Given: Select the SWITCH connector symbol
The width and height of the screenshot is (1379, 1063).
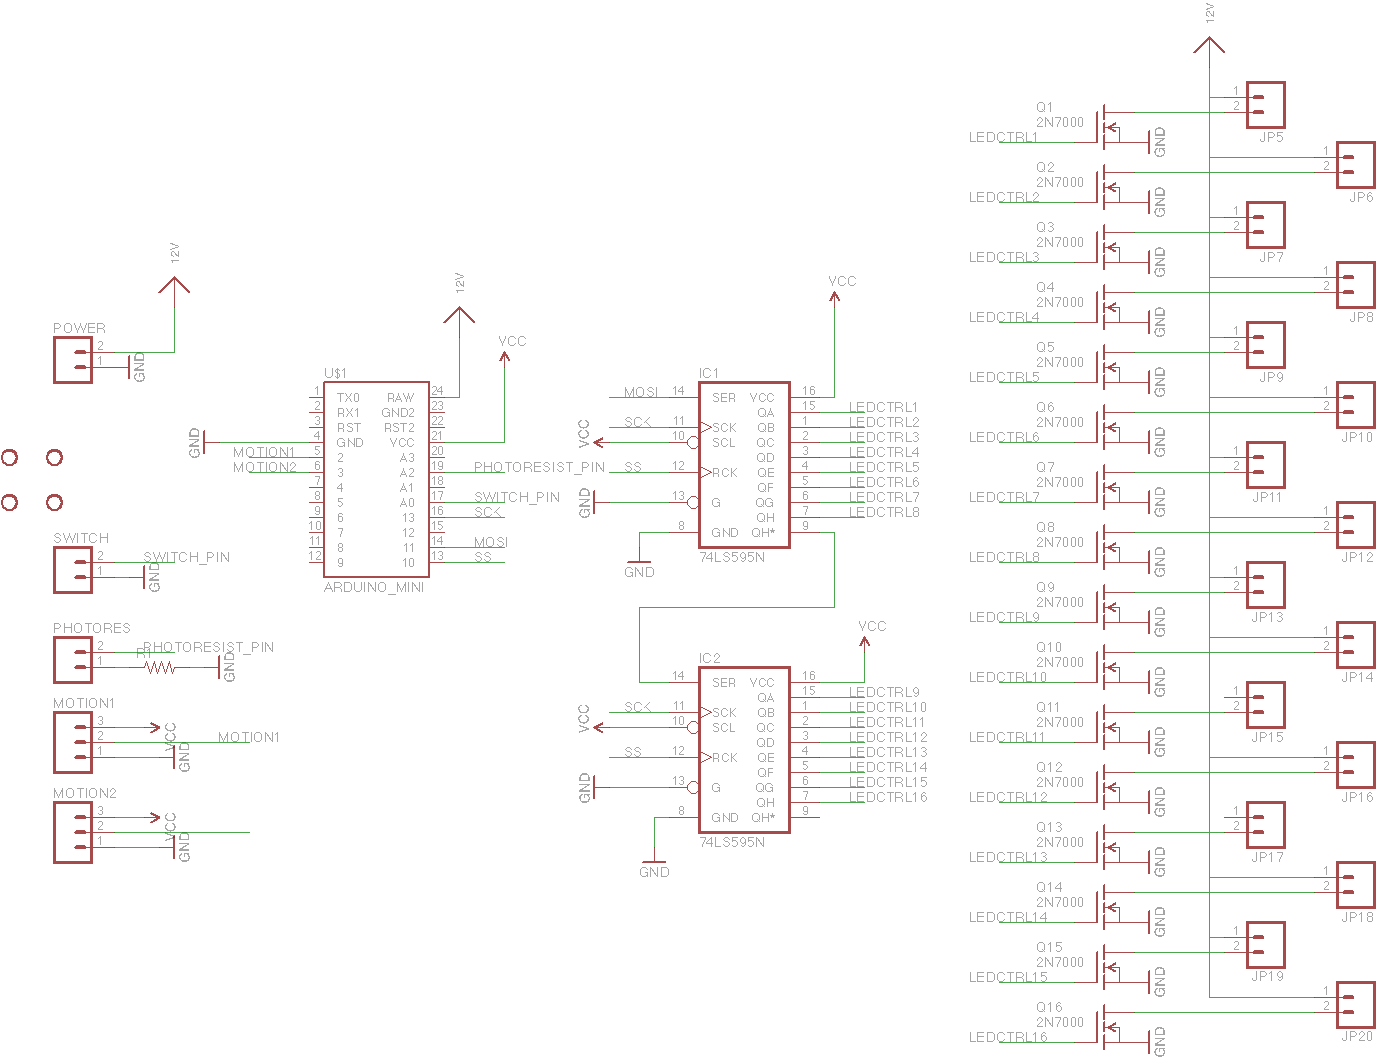Looking at the screenshot, I should click(73, 570).
